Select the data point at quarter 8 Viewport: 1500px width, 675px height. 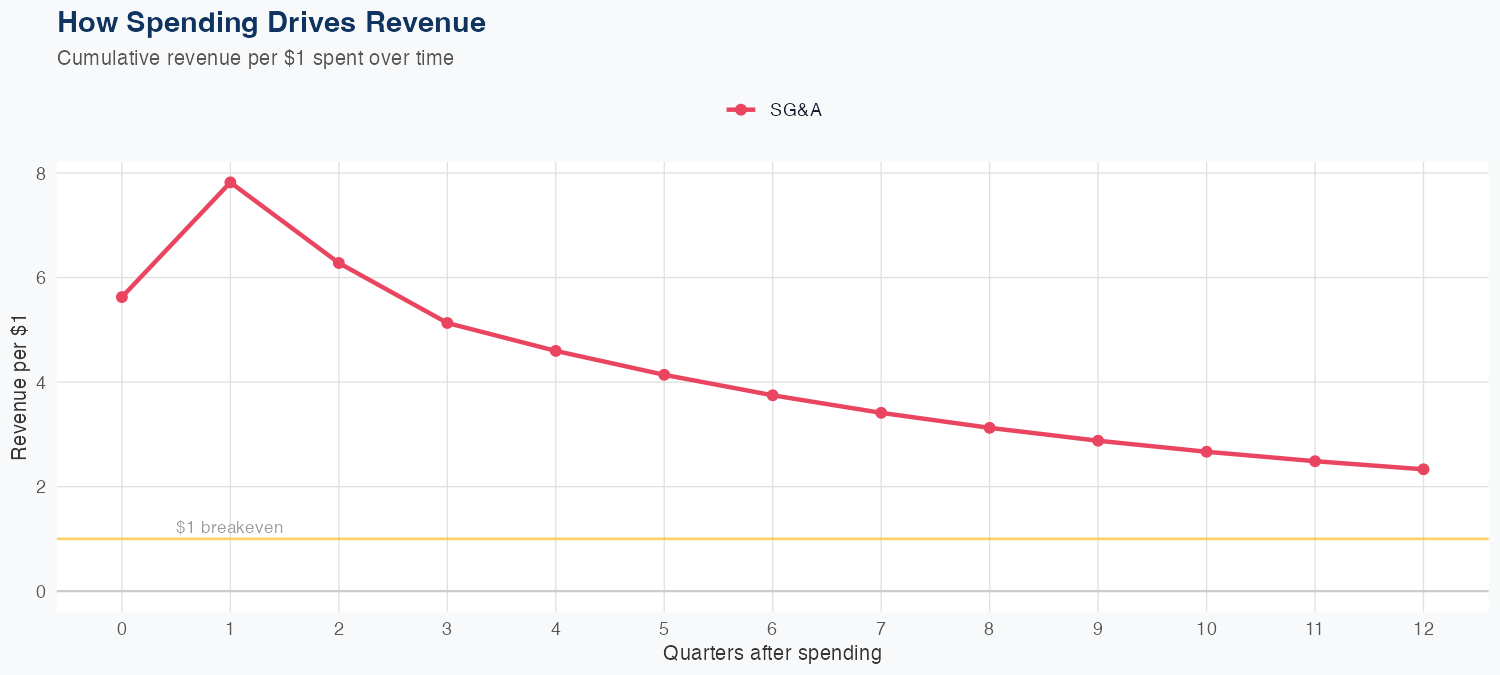pyautogui.click(x=989, y=428)
